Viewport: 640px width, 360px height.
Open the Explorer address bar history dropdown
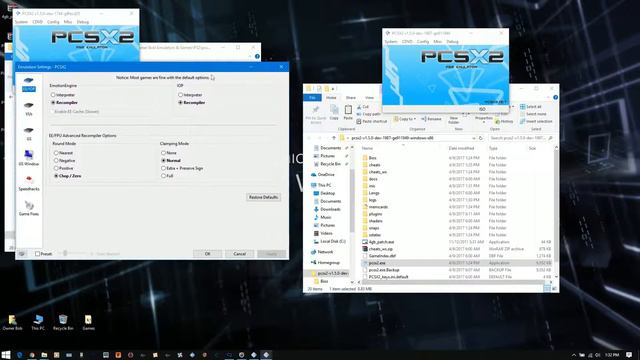tap(473, 138)
